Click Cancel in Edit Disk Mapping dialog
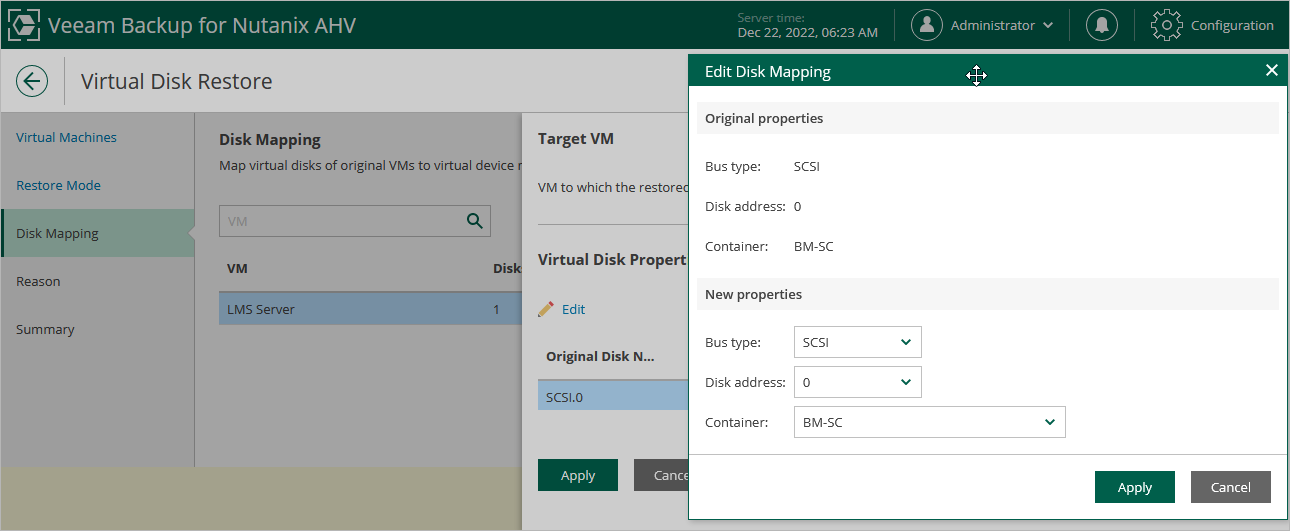1290x531 pixels. (1230, 487)
